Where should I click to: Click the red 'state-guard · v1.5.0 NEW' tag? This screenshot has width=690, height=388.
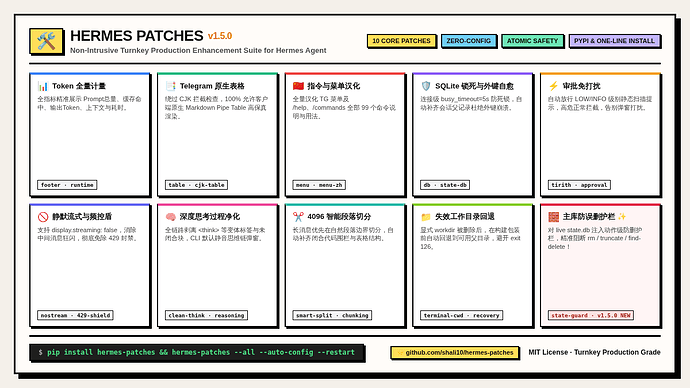point(591,315)
